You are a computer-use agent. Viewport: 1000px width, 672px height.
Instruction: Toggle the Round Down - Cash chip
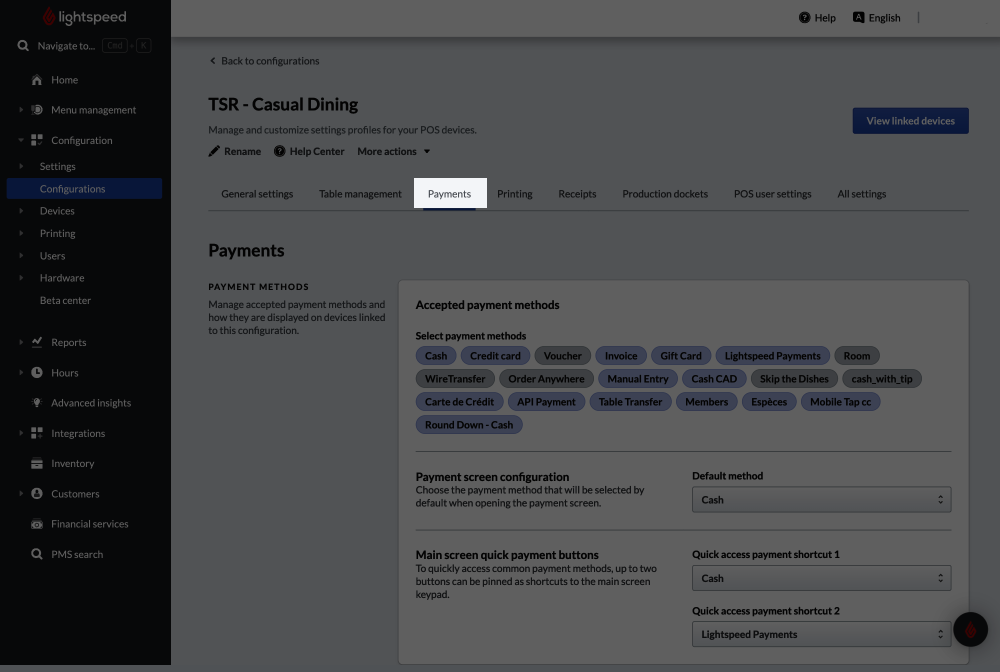point(469,425)
